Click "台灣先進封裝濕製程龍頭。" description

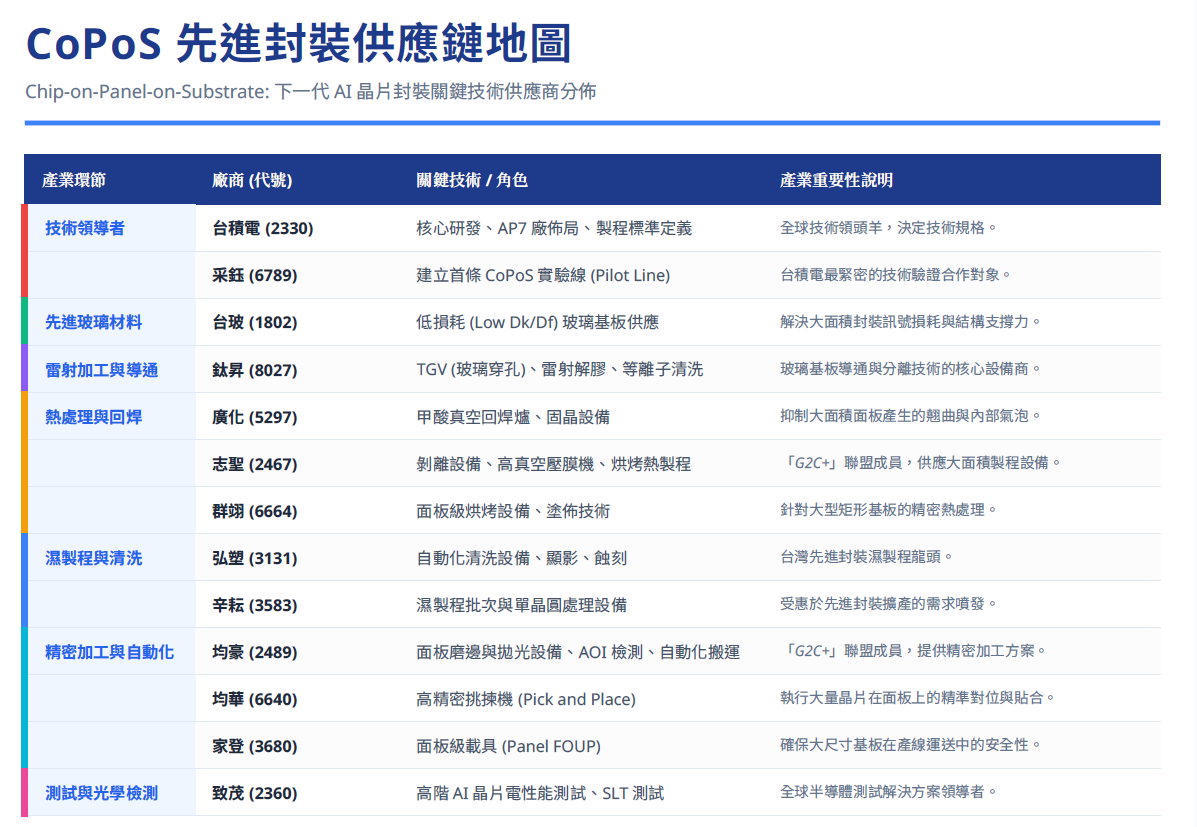[x=866, y=557]
